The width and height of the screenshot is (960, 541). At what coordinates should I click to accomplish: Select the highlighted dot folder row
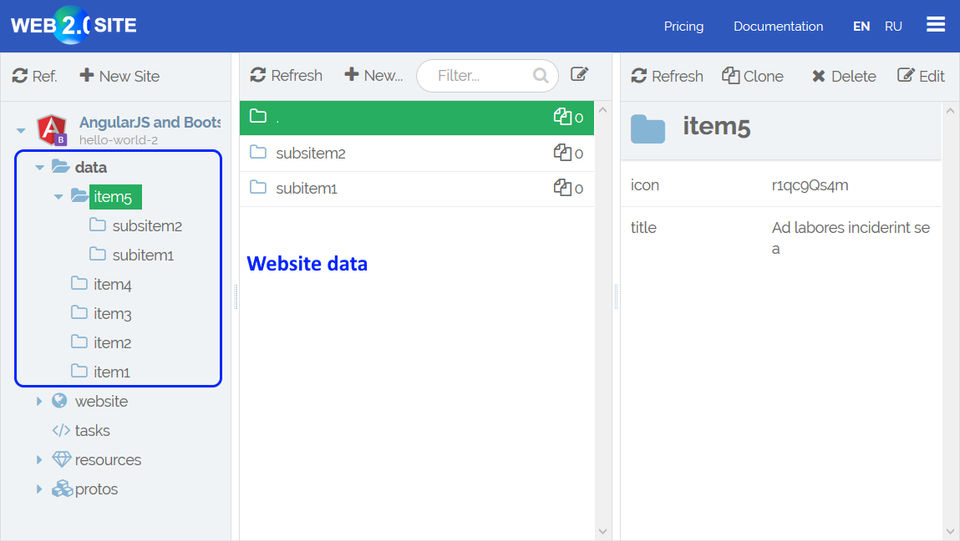coord(416,118)
